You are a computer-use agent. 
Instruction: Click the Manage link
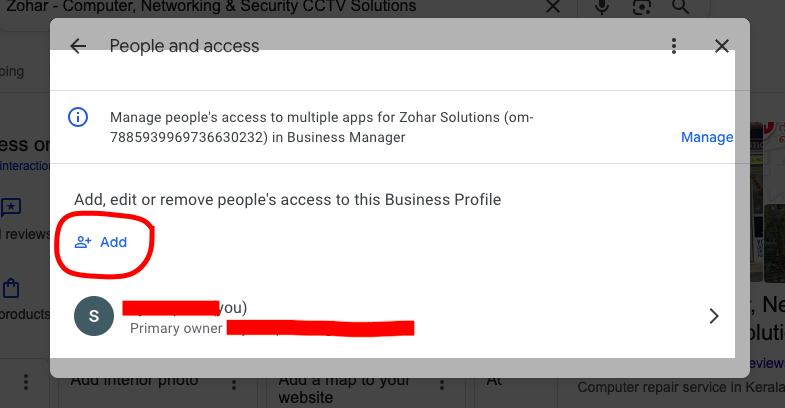coord(707,137)
